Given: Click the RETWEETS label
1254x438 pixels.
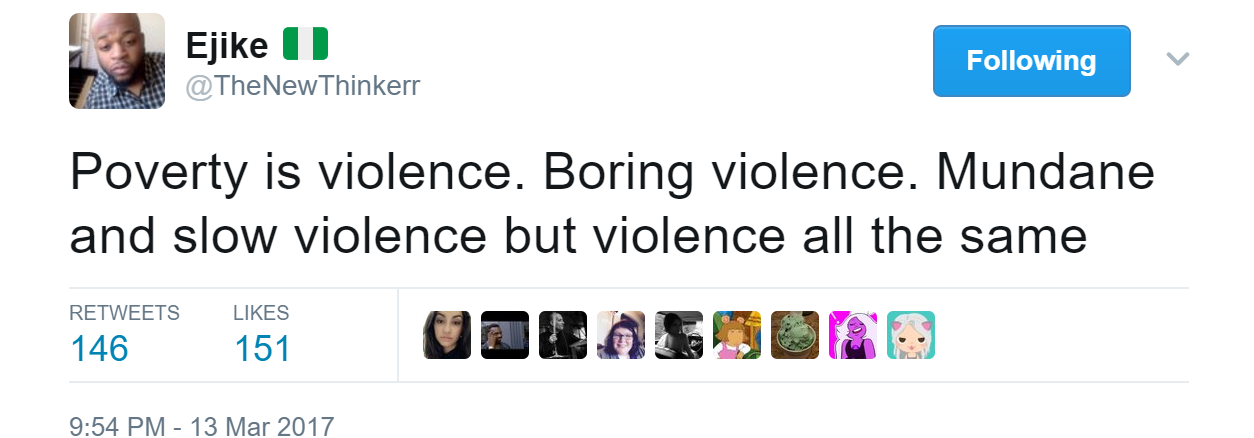Looking at the screenshot, I should tap(124, 313).
